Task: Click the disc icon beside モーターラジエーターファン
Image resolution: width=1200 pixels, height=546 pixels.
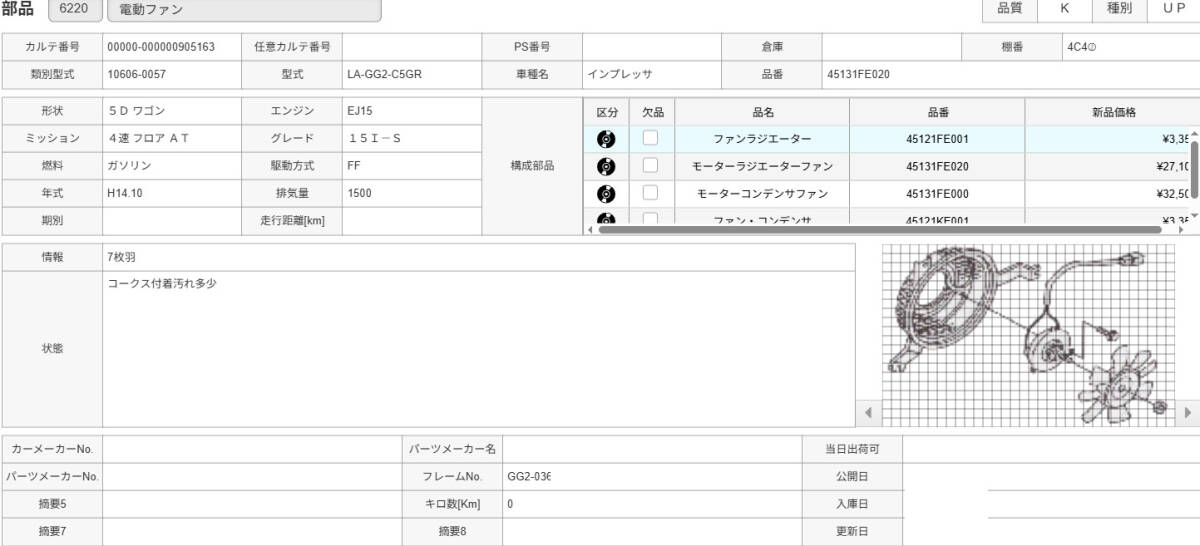Action: (x=606, y=166)
